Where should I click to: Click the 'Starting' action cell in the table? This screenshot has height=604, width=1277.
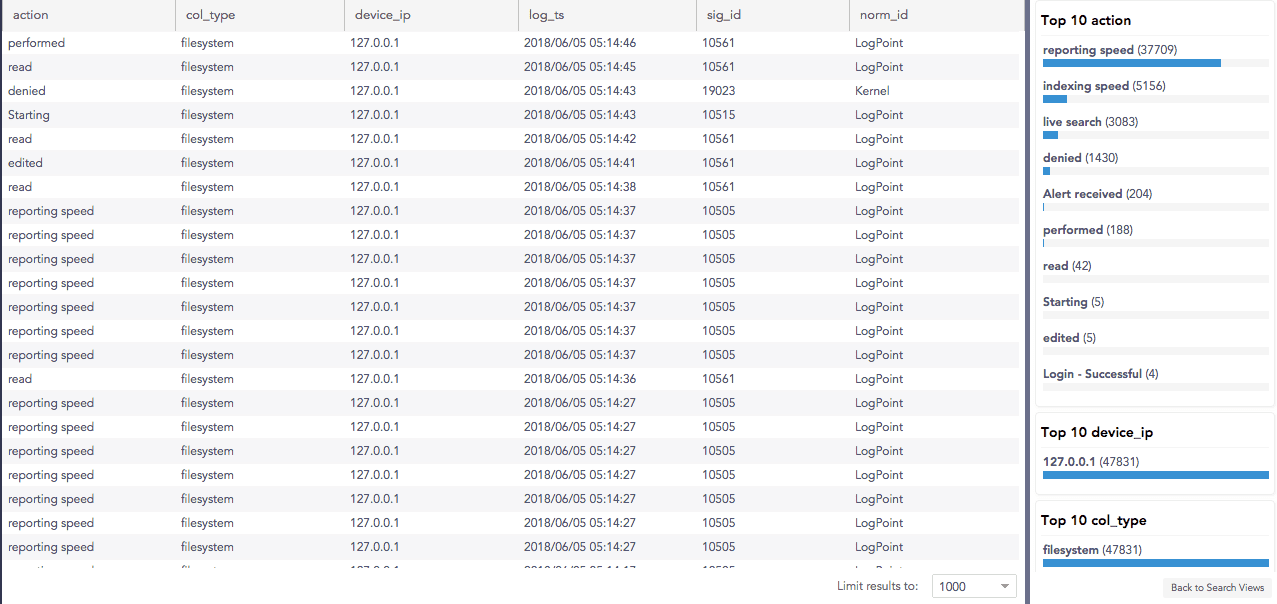pos(28,114)
